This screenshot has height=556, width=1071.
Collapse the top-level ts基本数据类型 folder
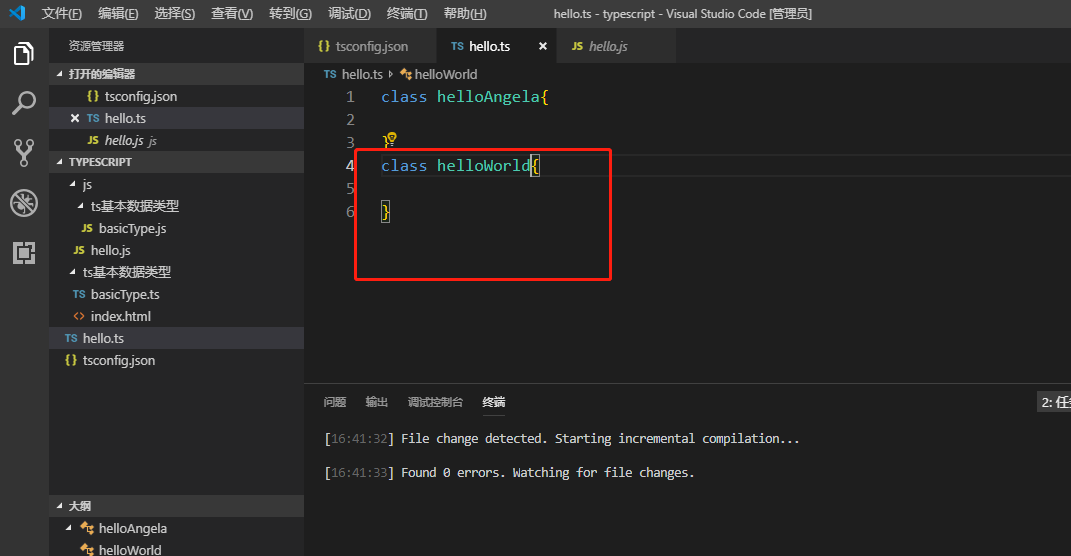(x=72, y=272)
